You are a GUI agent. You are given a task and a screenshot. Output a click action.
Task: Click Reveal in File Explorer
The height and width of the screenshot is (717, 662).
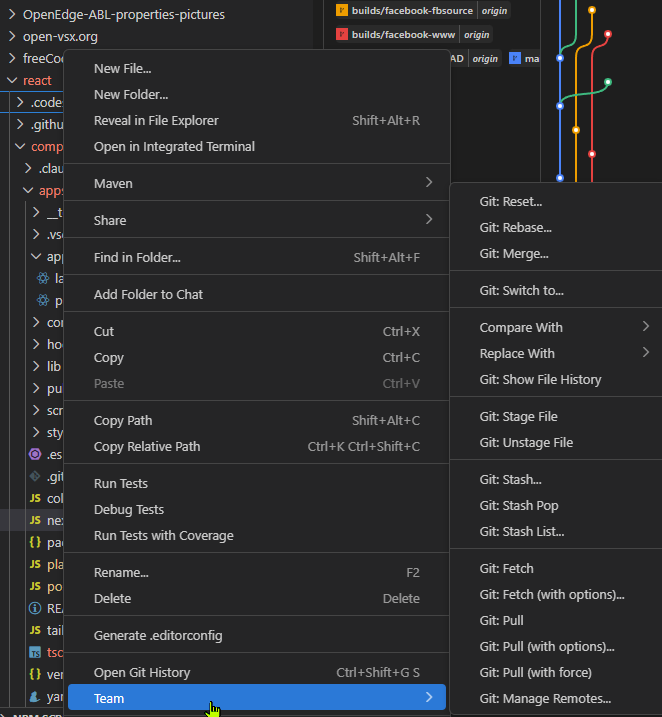click(256, 121)
